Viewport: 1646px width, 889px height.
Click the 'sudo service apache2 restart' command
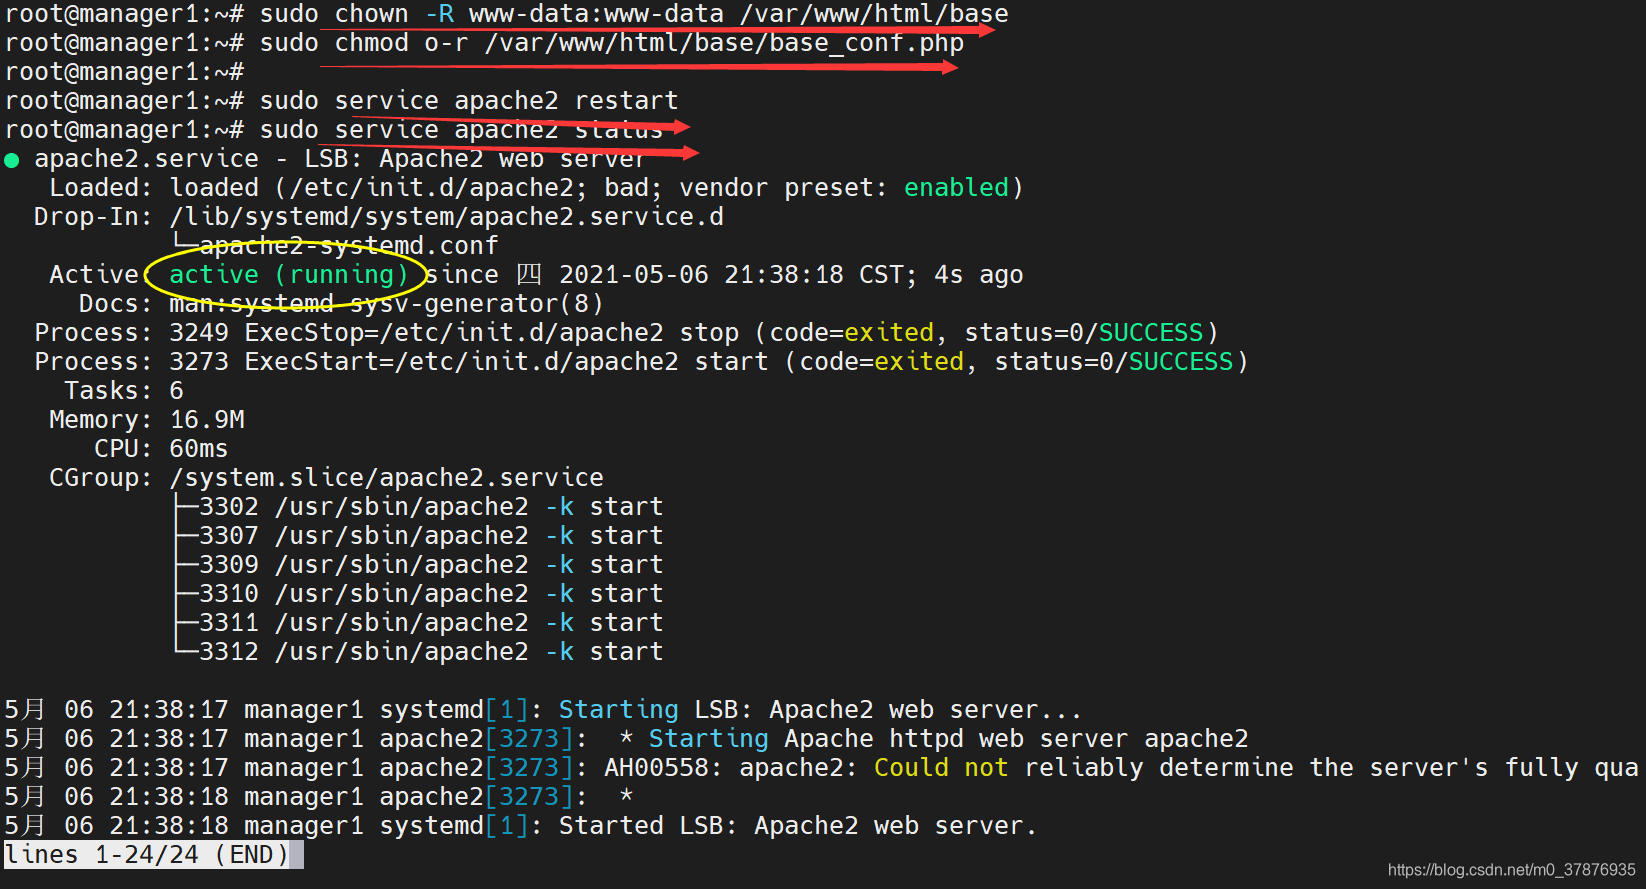tap(469, 101)
